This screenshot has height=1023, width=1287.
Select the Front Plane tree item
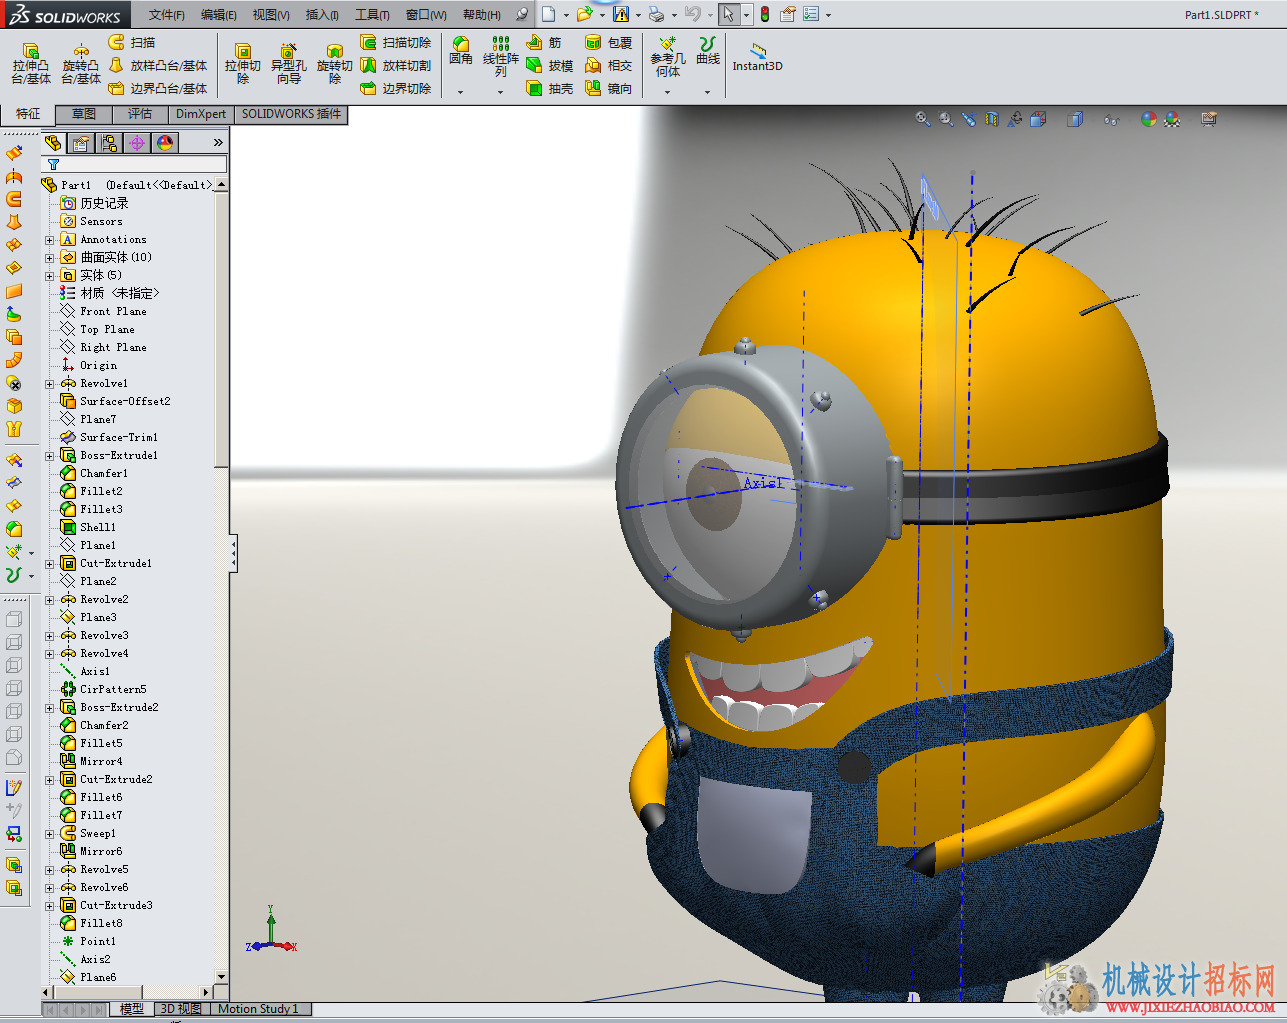(103, 312)
